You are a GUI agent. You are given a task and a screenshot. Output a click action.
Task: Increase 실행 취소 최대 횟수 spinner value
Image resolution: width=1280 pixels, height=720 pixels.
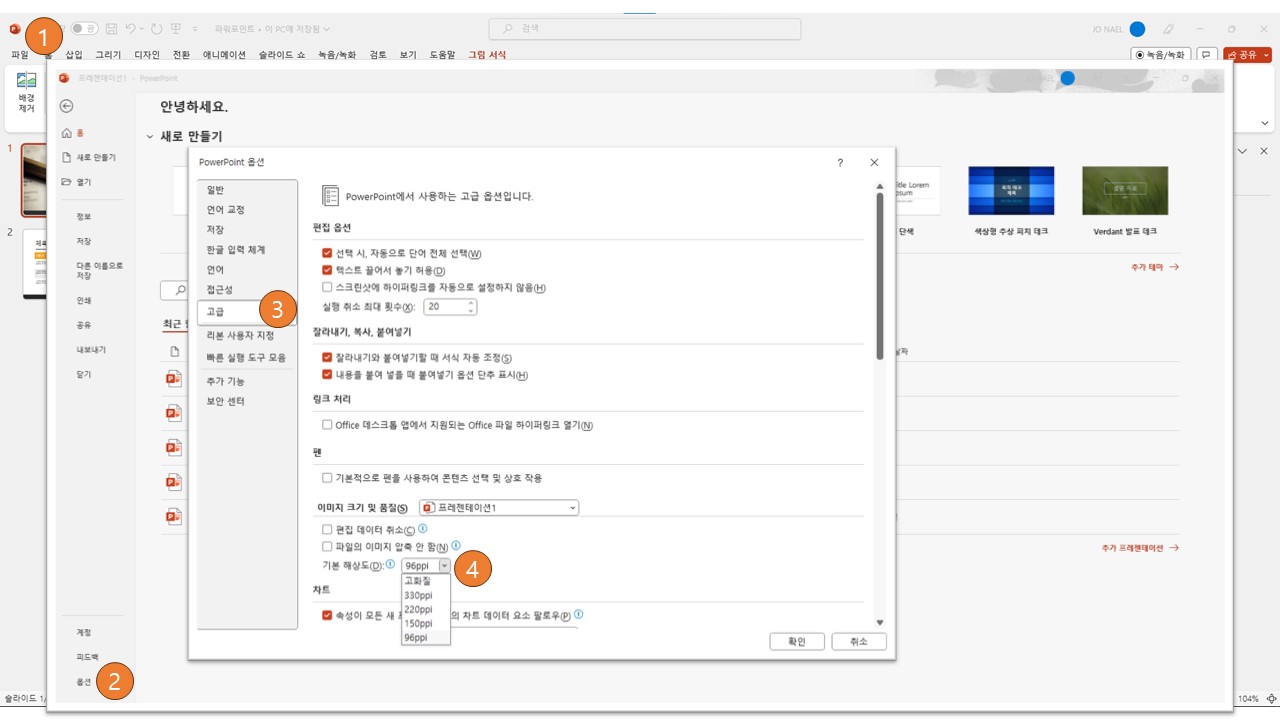tap(471, 303)
